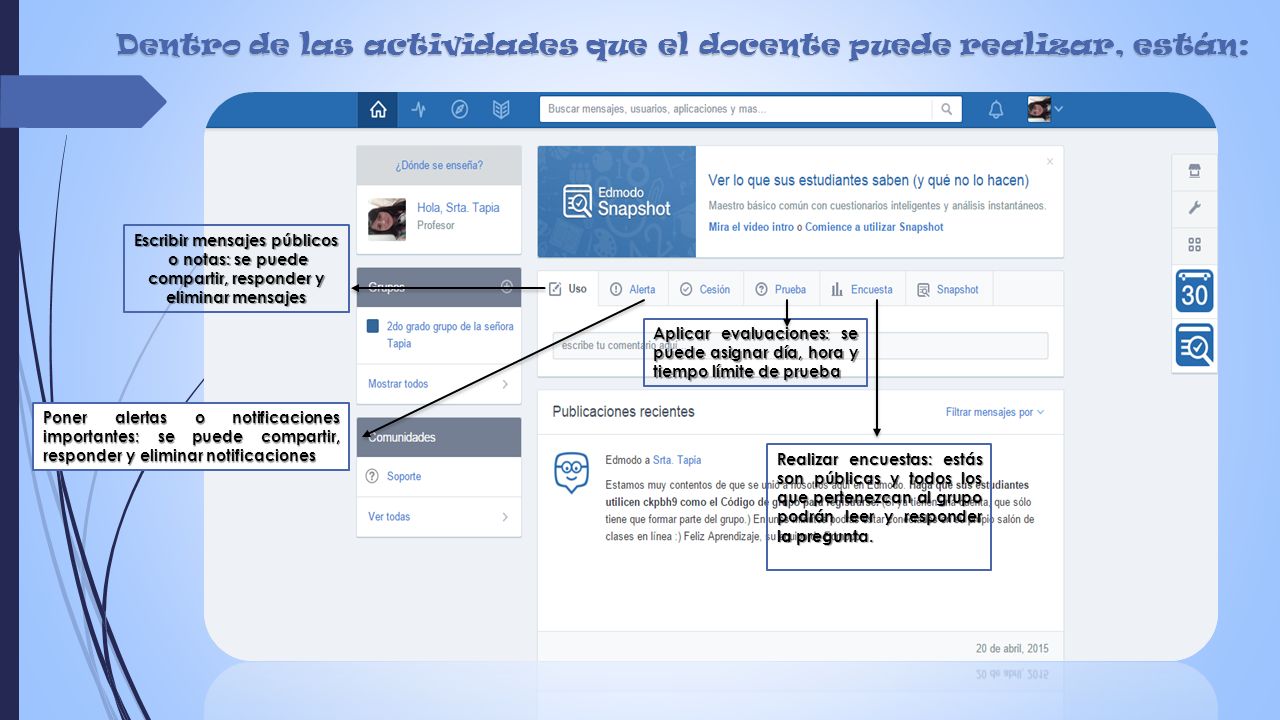1280x720 pixels.
Task: Select the Uso tab
Action: [568, 289]
